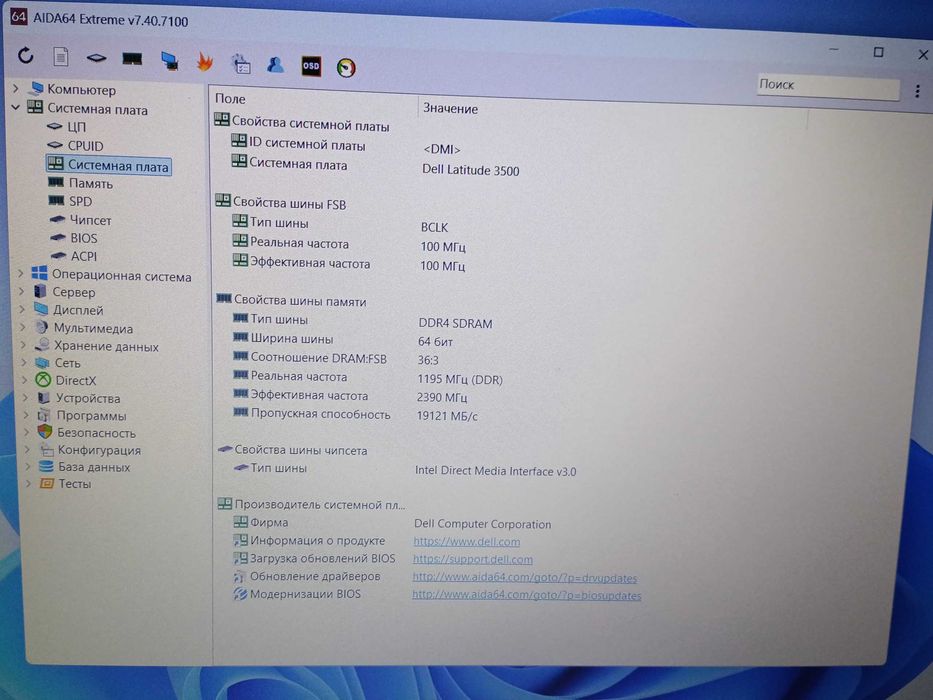Select Безопасность in the tree
Image resolution: width=933 pixels, height=700 pixels.
point(96,432)
